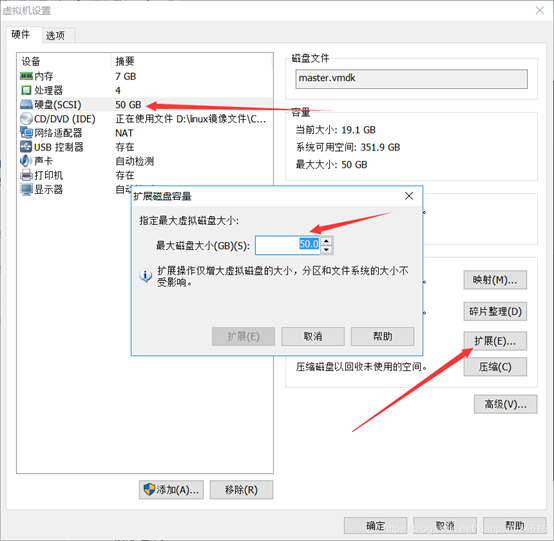Confirm settings with 确定

coord(375,525)
